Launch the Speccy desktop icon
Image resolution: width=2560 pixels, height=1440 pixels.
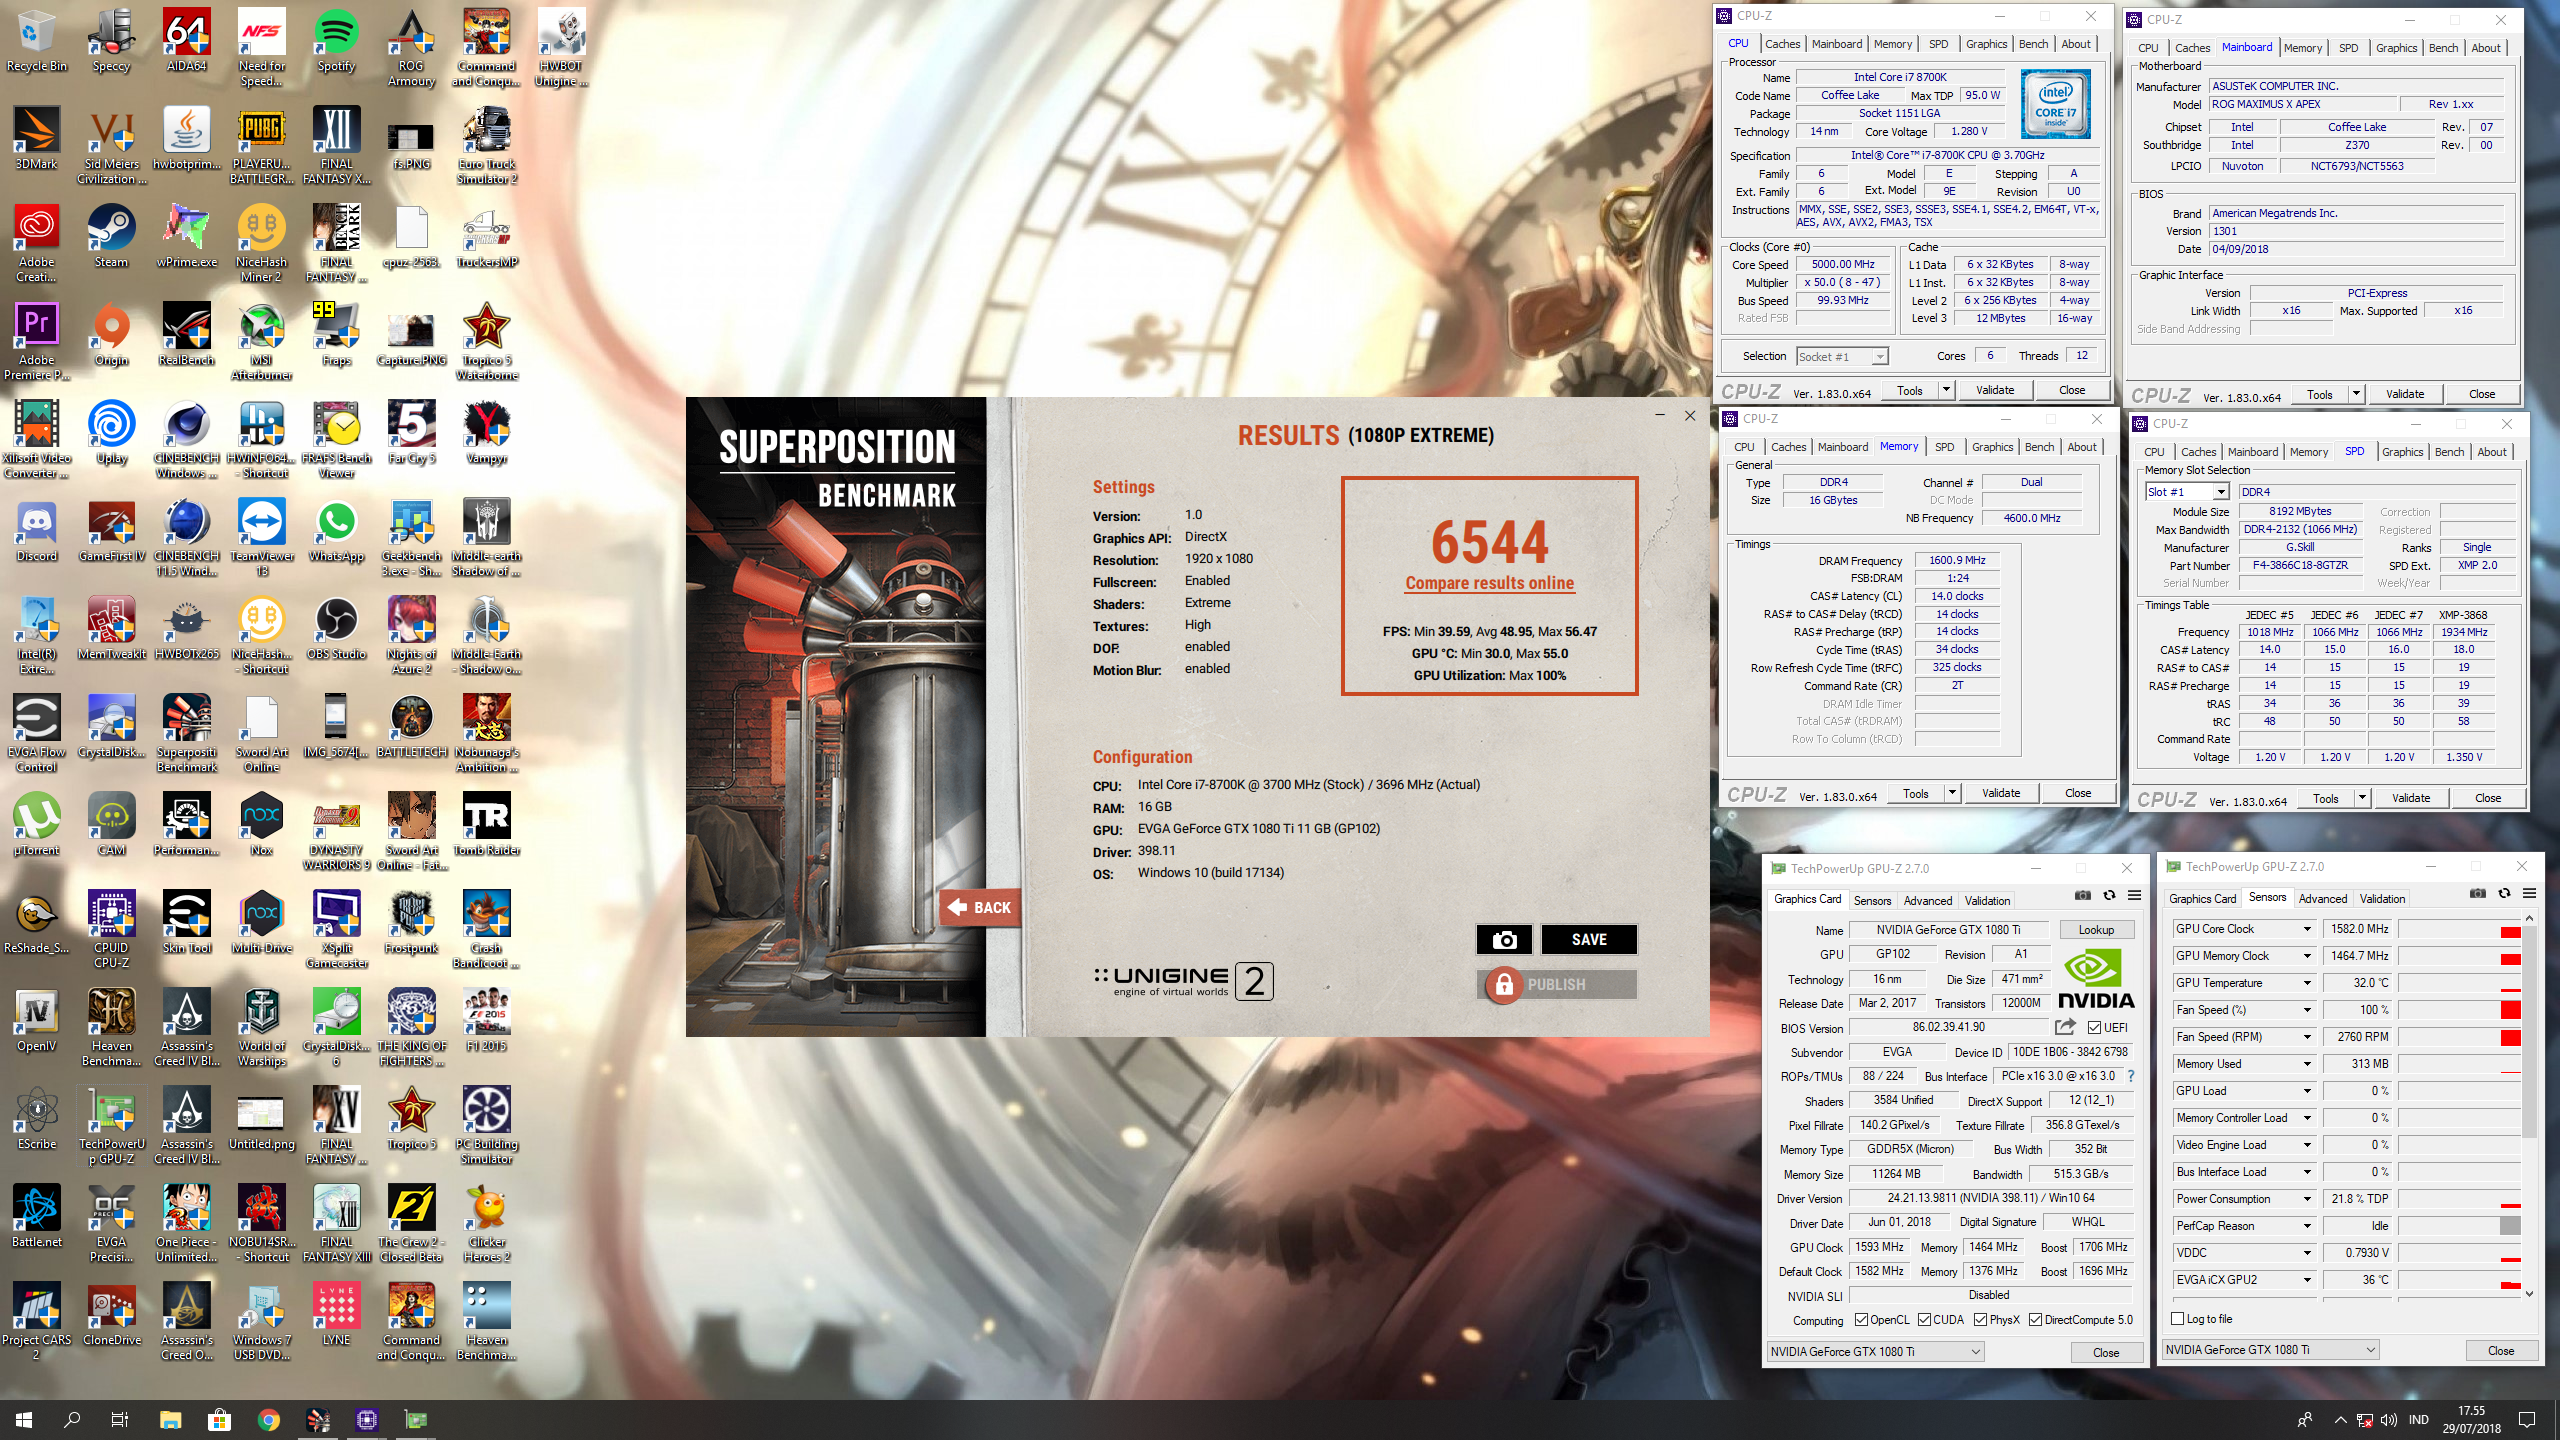[111, 40]
